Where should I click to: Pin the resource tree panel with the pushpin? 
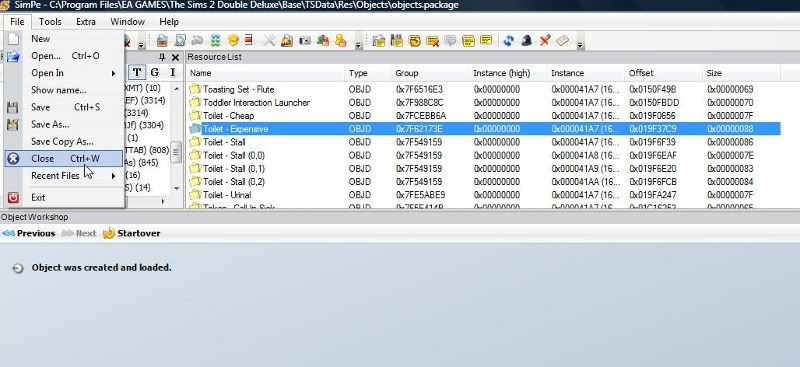(162, 57)
